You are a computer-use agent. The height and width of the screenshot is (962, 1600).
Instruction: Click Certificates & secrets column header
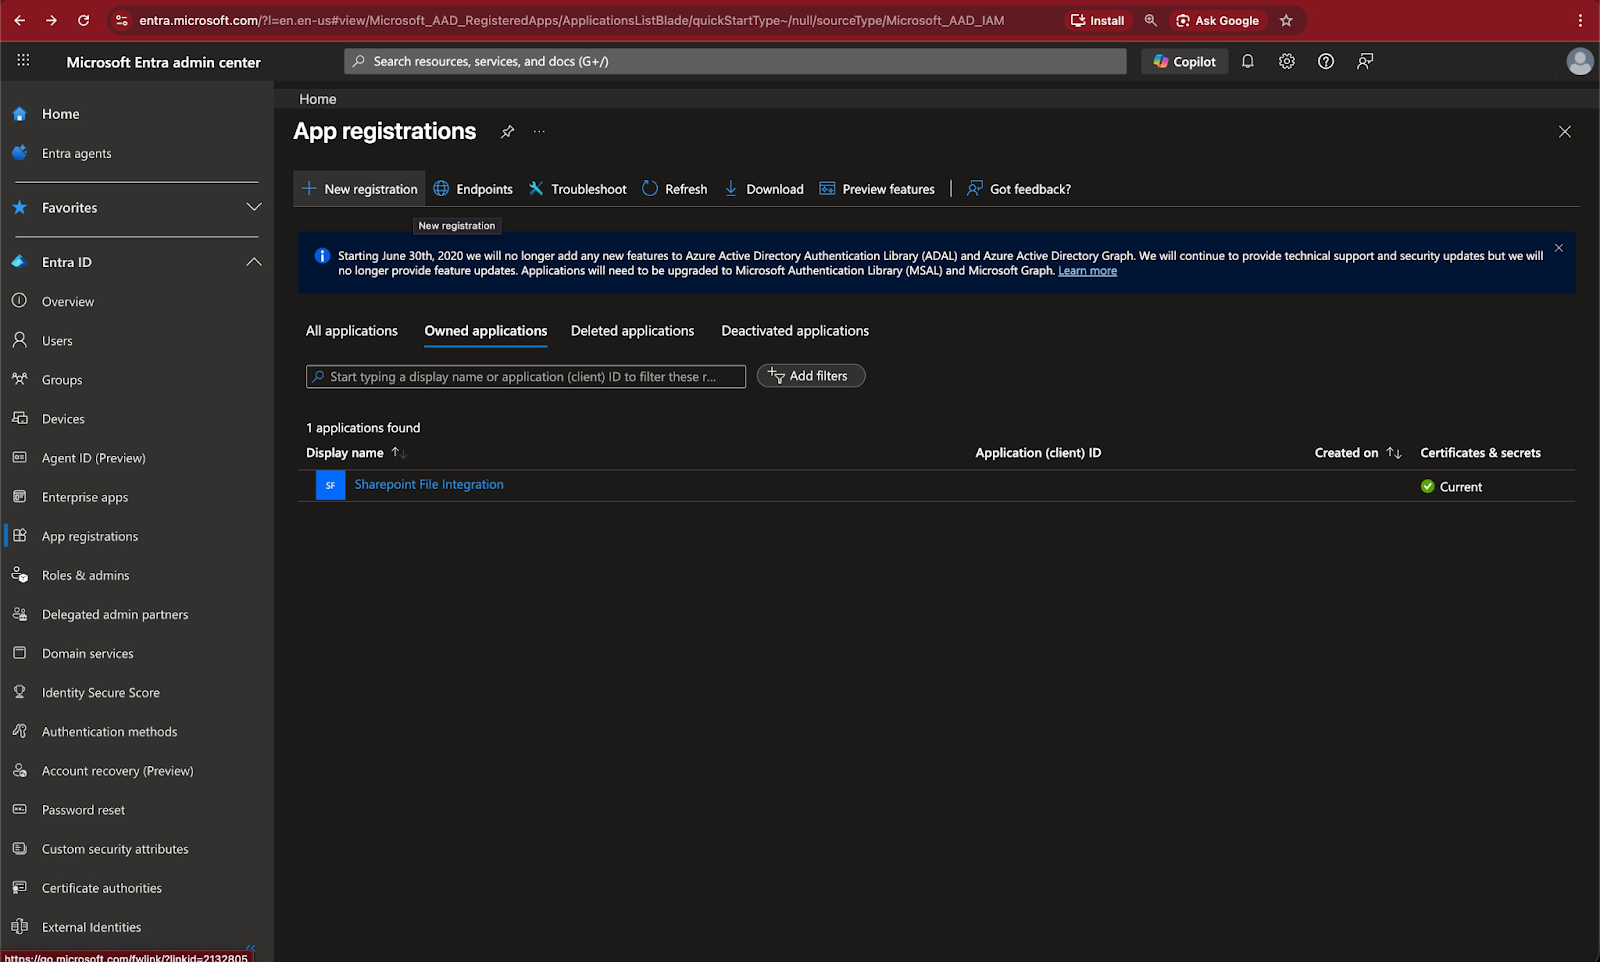[x=1480, y=453]
